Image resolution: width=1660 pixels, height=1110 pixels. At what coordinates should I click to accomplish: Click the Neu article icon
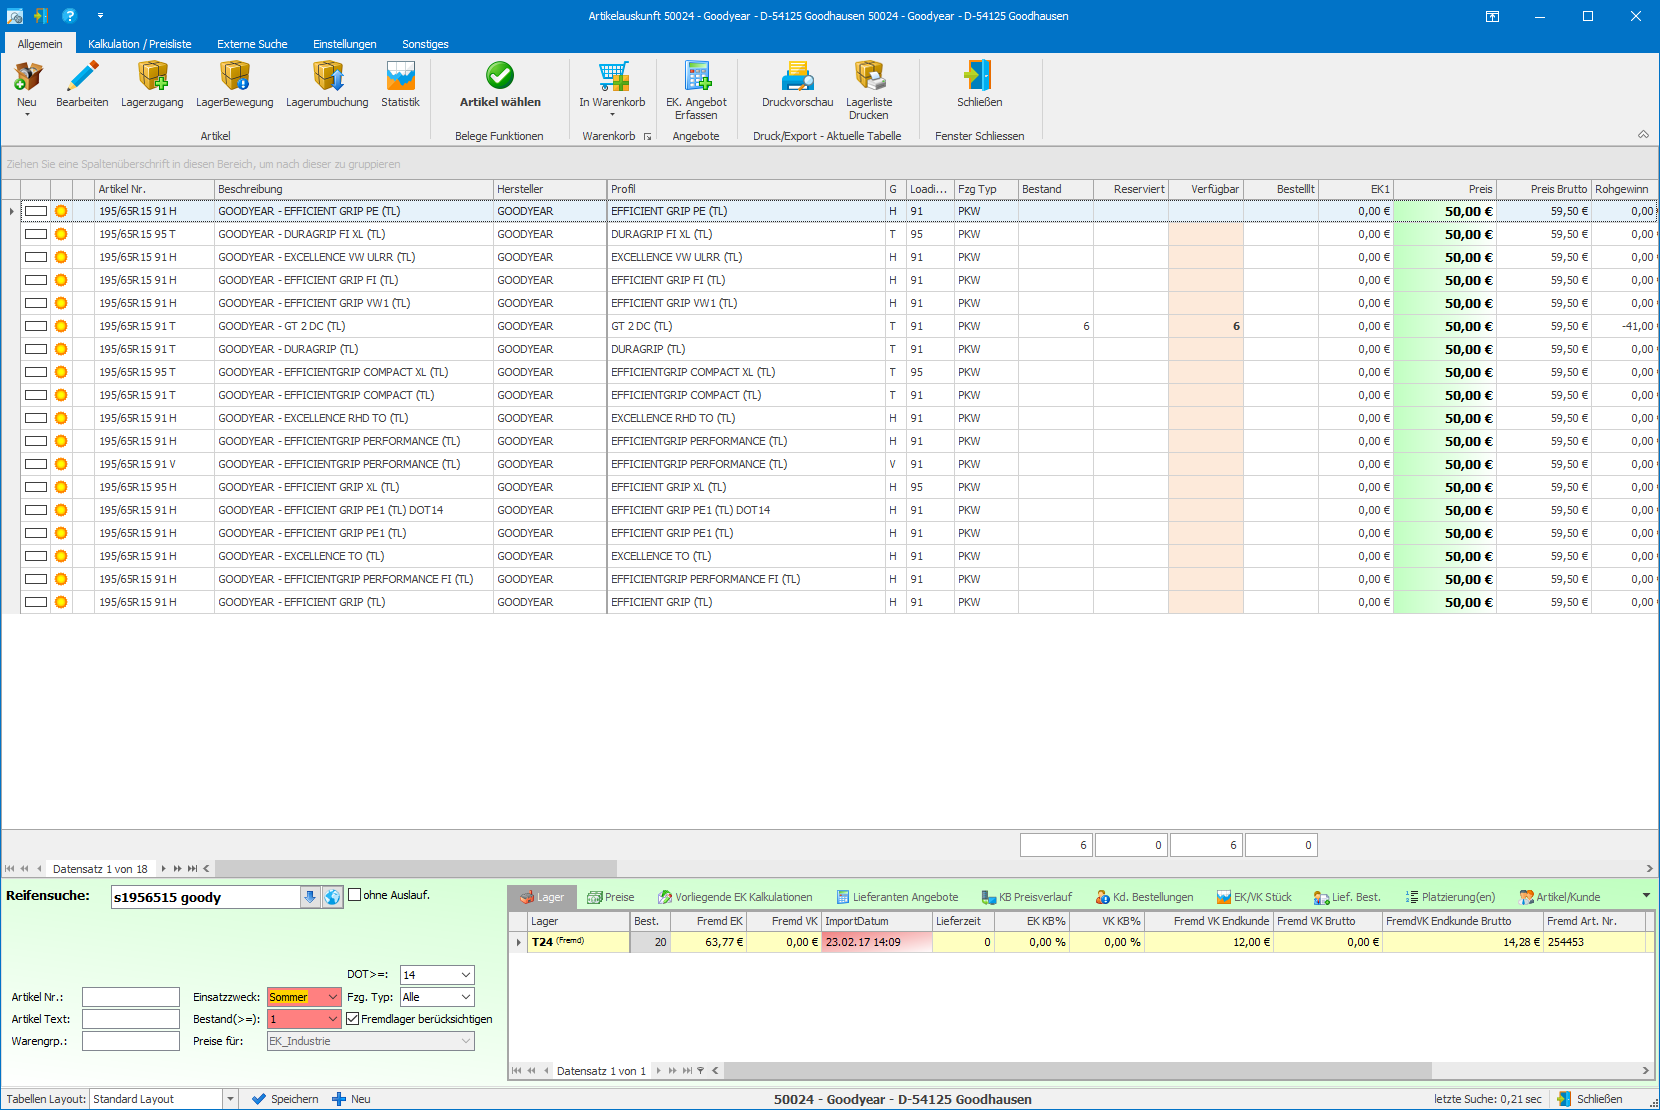click(x=27, y=76)
